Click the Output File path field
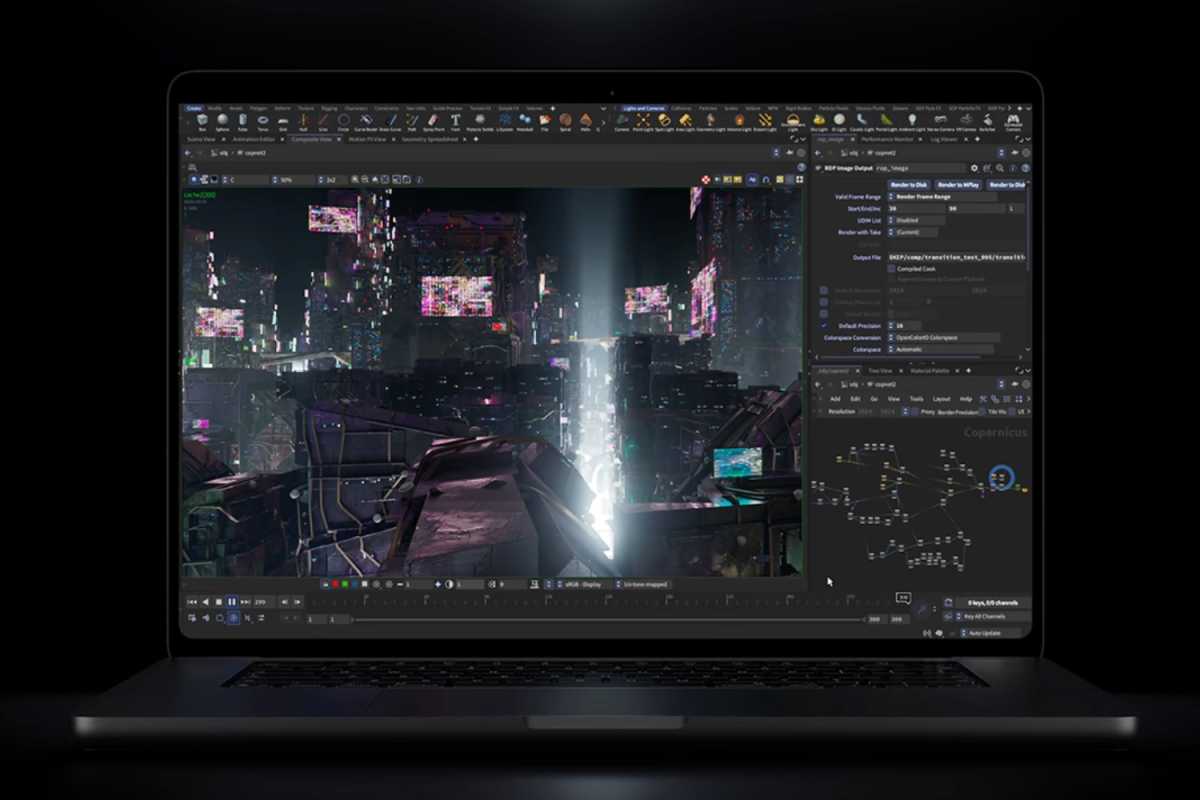Viewport: 1200px width, 800px height. pos(957,257)
